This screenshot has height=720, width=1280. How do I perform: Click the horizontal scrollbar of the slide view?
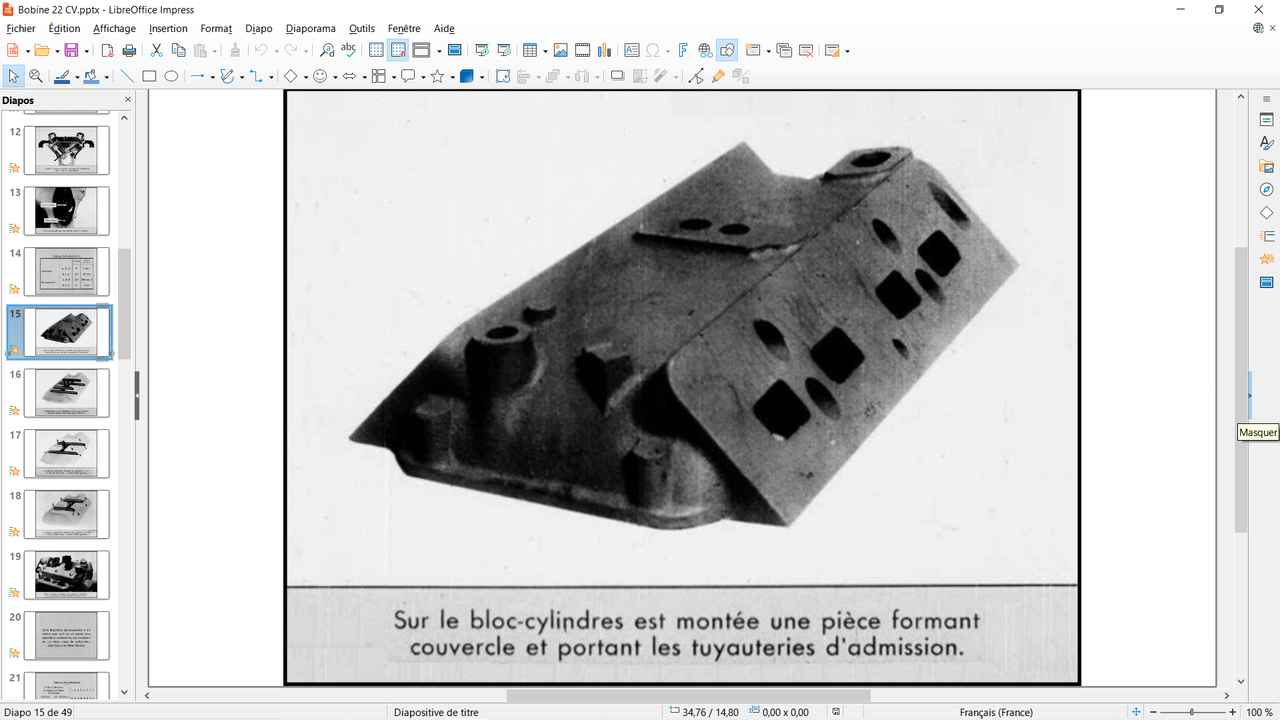click(x=688, y=695)
